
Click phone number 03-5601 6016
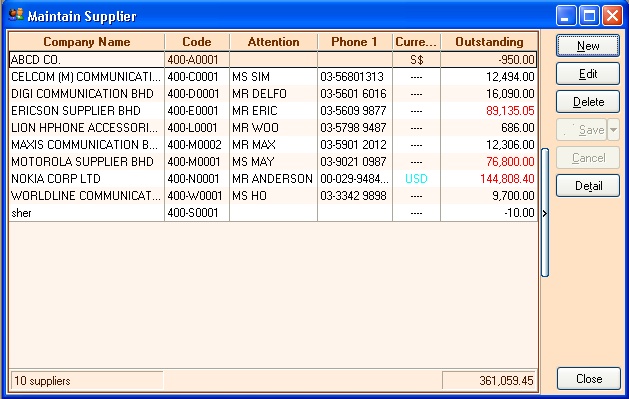pos(355,93)
